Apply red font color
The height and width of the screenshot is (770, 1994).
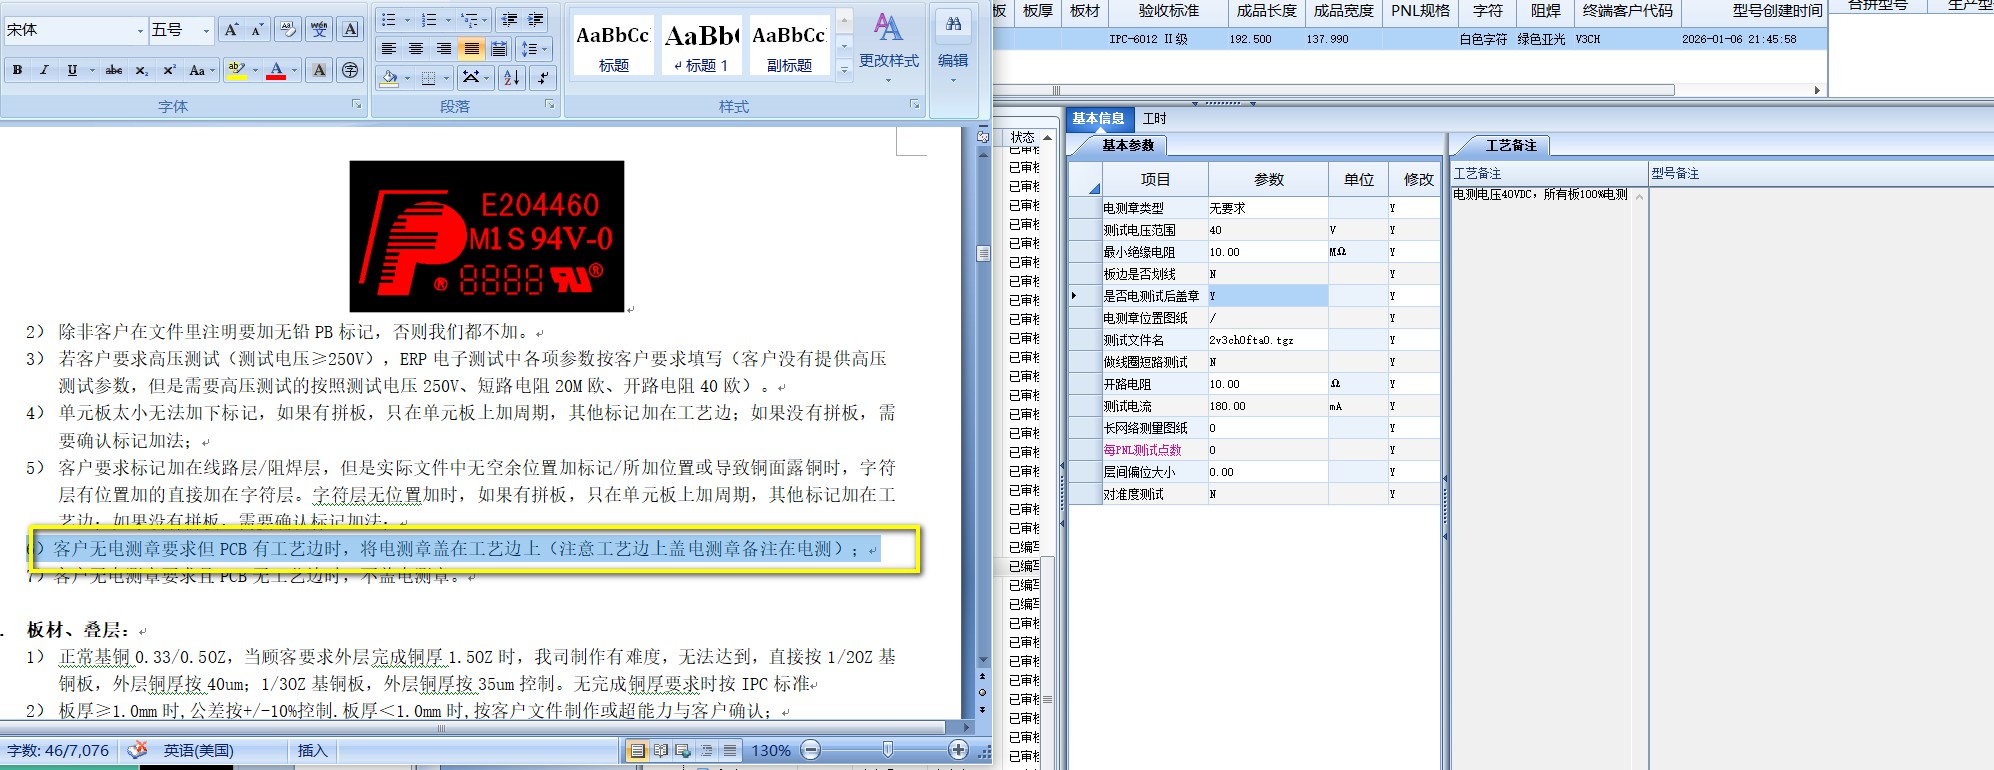click(276, 70)
